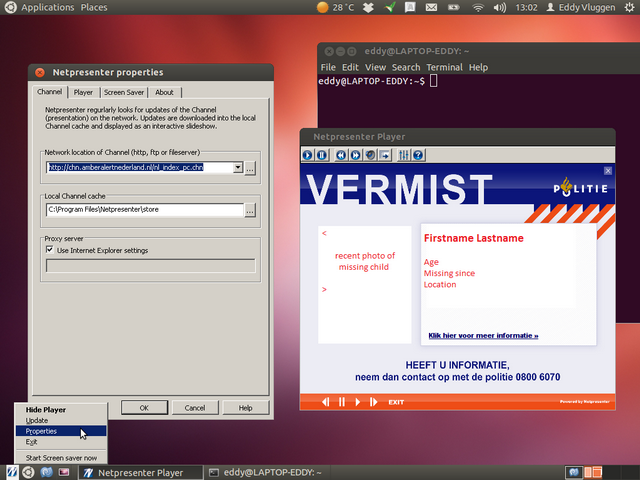Switch to the Player tab
The width and height of the screenshot is (640, 480).
pyautogui.click(x=83, y=92)
